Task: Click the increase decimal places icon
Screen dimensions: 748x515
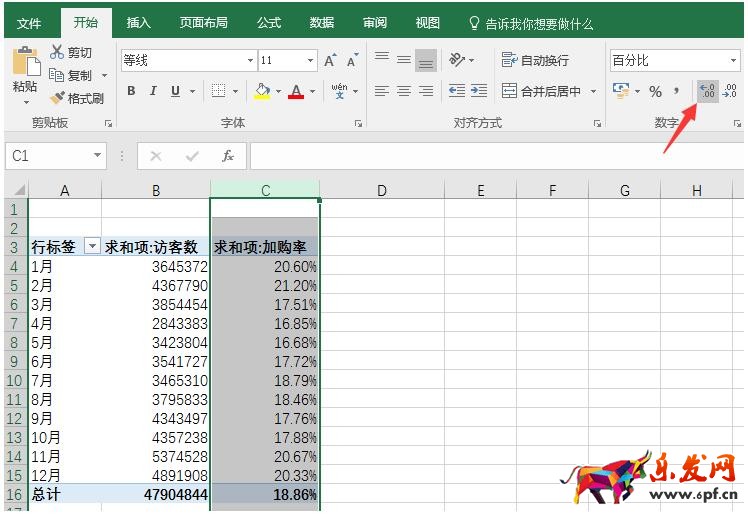Action: tap(708, 92)
